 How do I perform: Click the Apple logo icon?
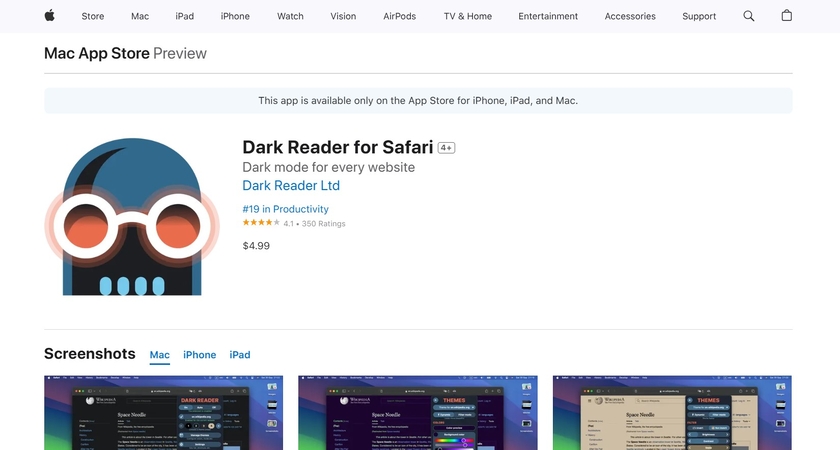49,16
